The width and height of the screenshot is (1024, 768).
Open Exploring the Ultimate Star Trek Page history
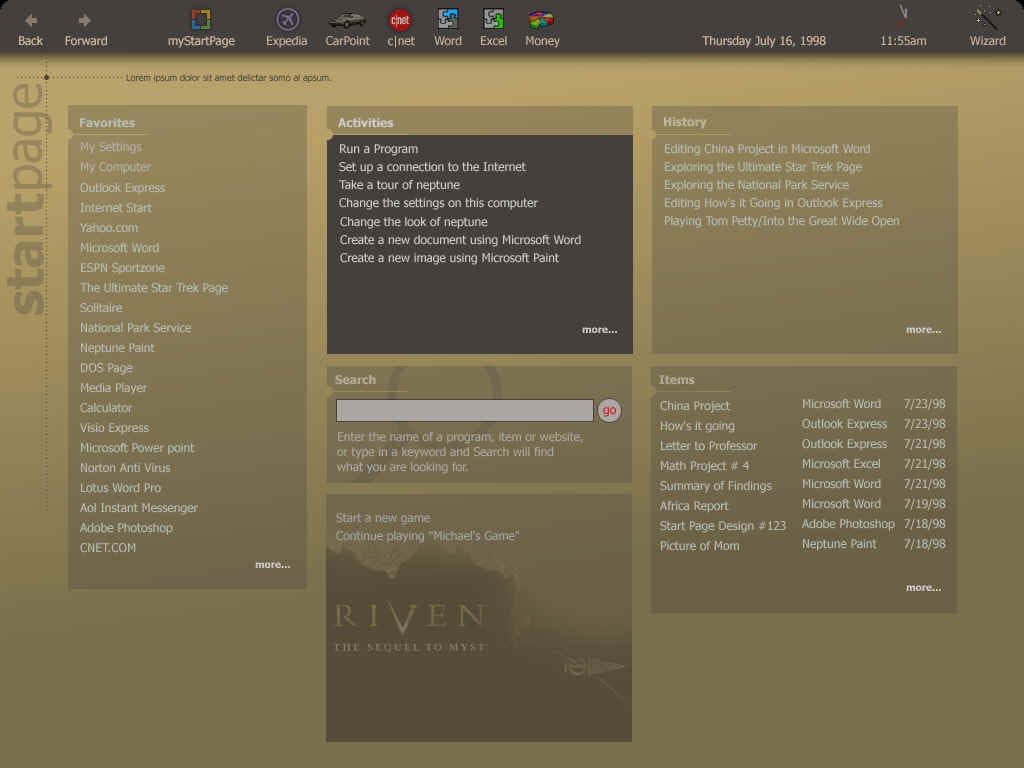pyautogui.click(x=763, y=167)
